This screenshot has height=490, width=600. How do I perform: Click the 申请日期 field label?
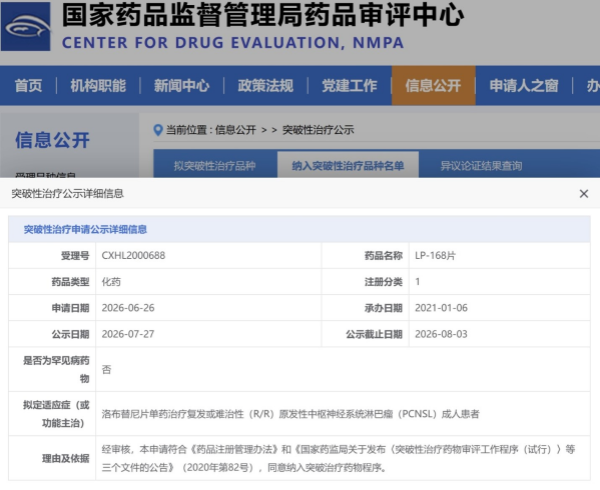coord(70,308)
